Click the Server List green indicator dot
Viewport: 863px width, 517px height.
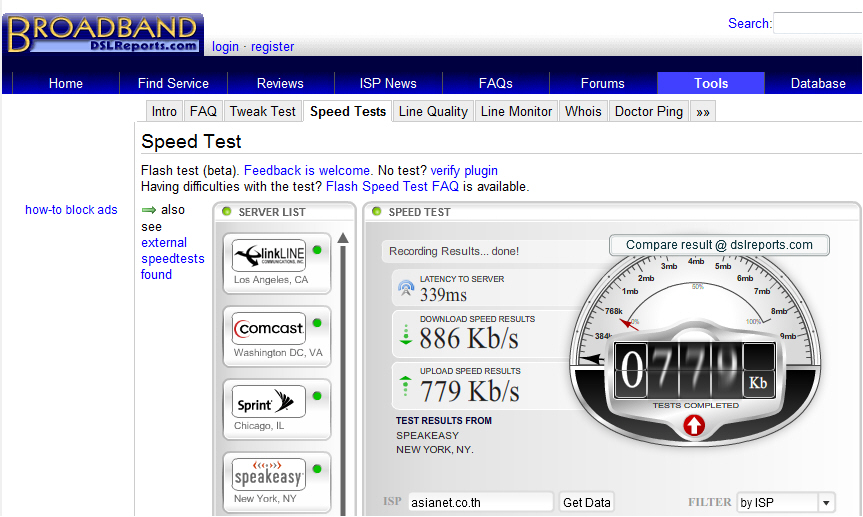[226, 211]
